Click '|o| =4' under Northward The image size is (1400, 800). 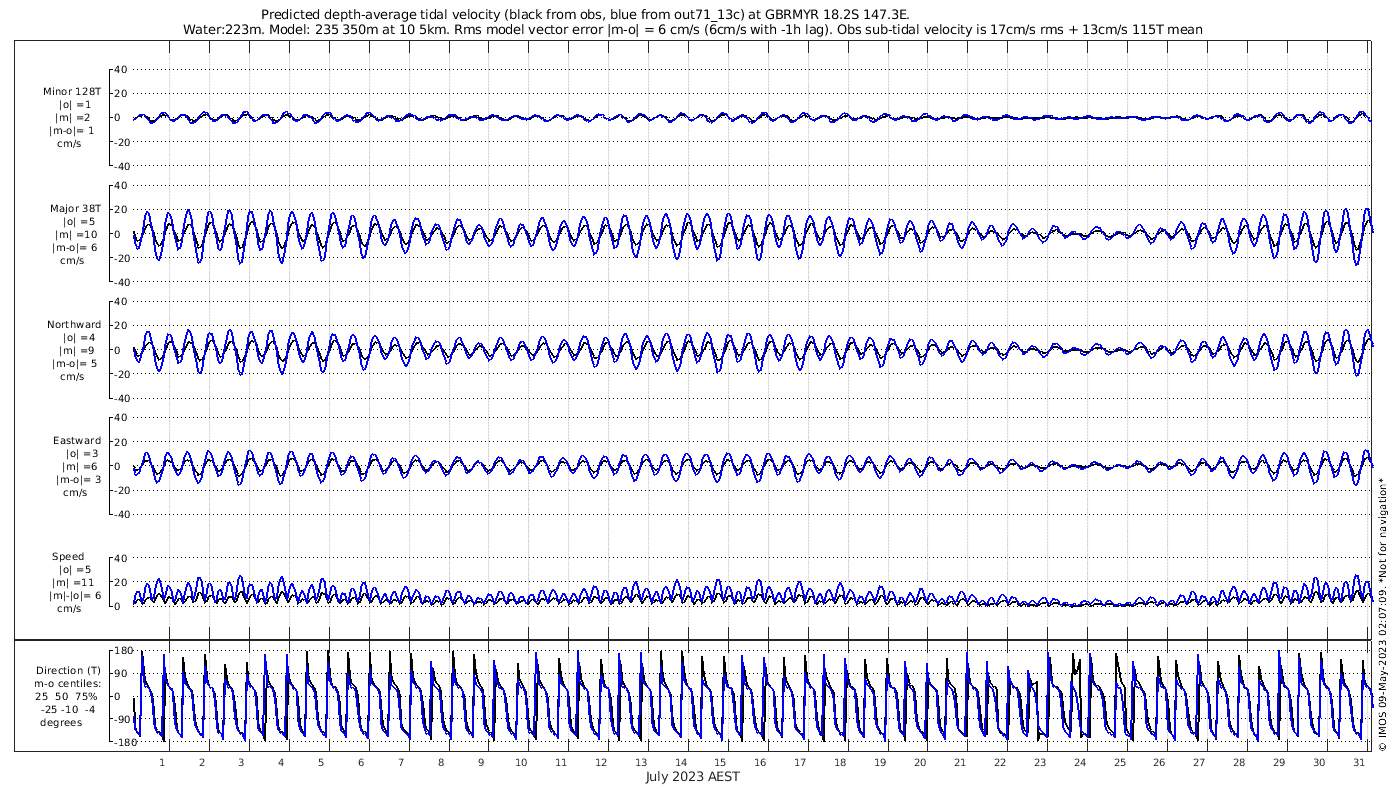coord(76,338)
